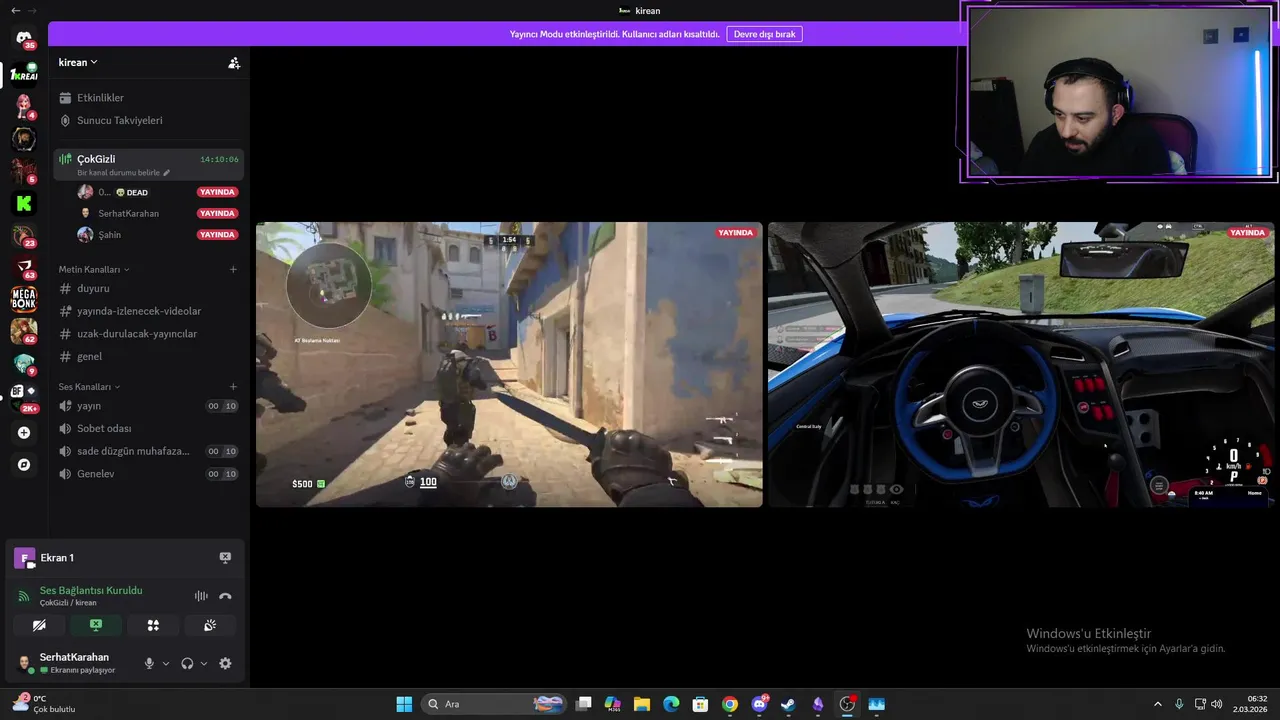Open the genel text channel
This screenshot has width=1280, height=720.
[x=148, y=356]
